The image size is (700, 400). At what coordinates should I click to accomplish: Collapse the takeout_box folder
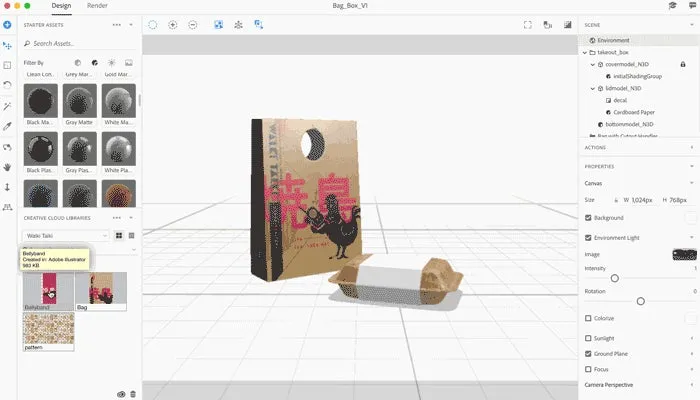(x=584, y=53)
